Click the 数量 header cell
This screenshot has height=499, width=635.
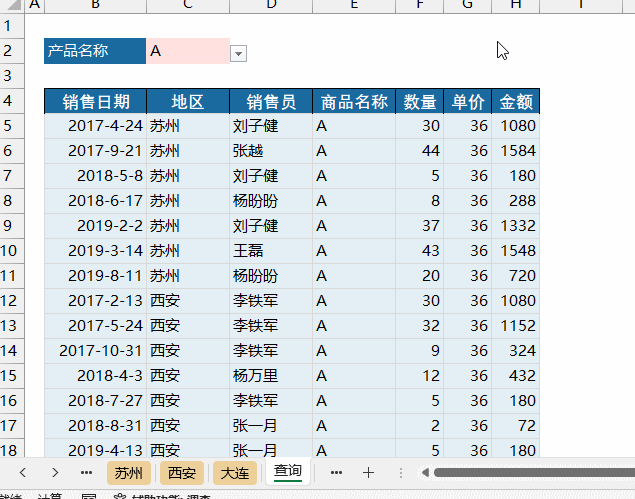[420, 101]
